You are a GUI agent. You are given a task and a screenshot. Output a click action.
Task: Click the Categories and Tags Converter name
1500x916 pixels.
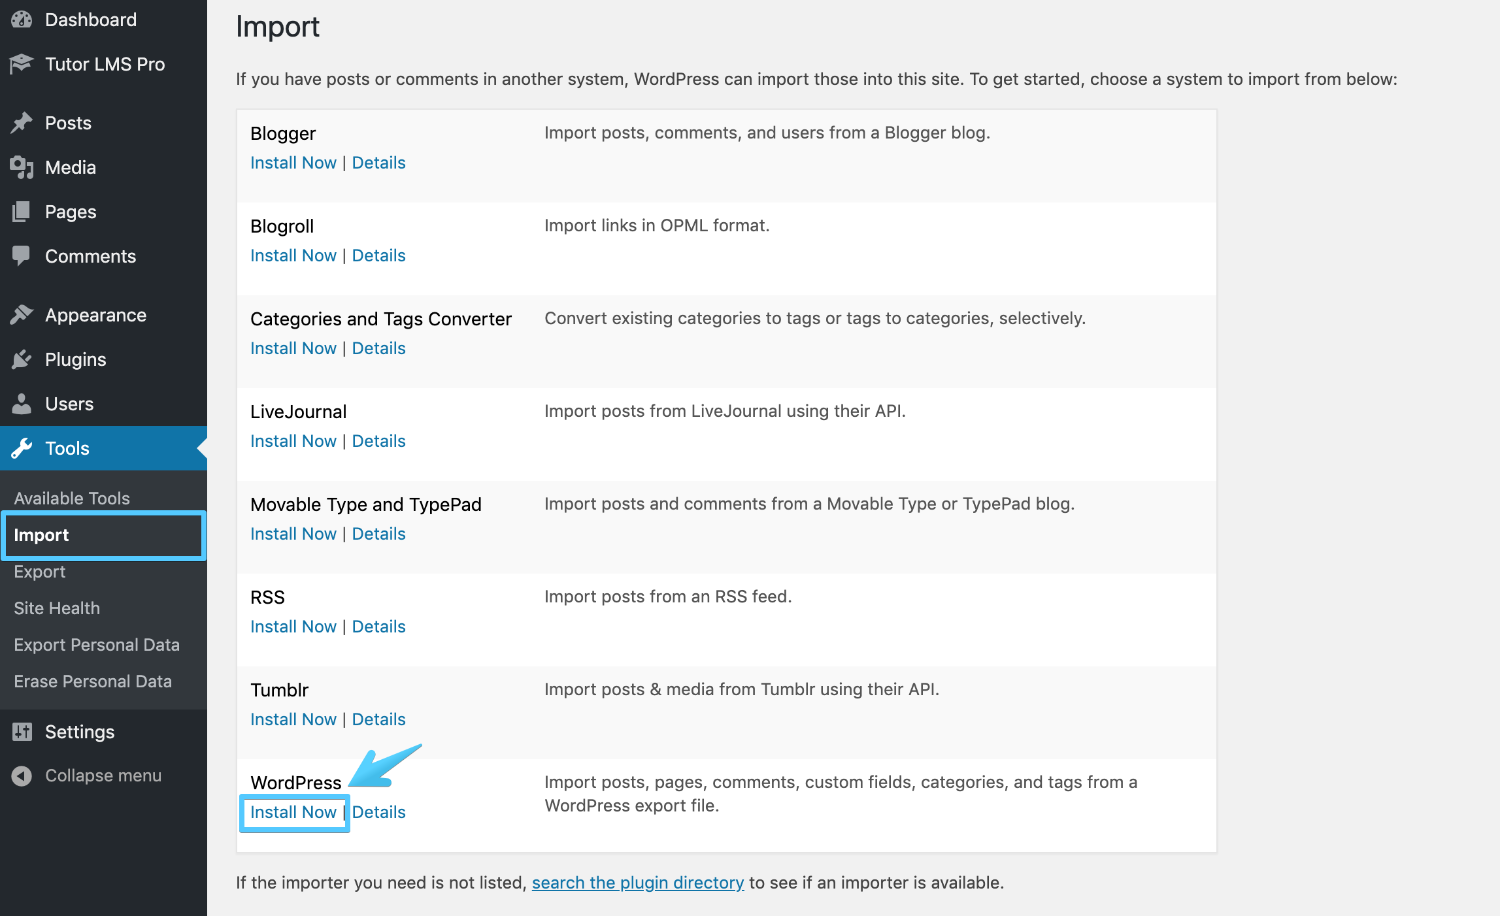381,319
